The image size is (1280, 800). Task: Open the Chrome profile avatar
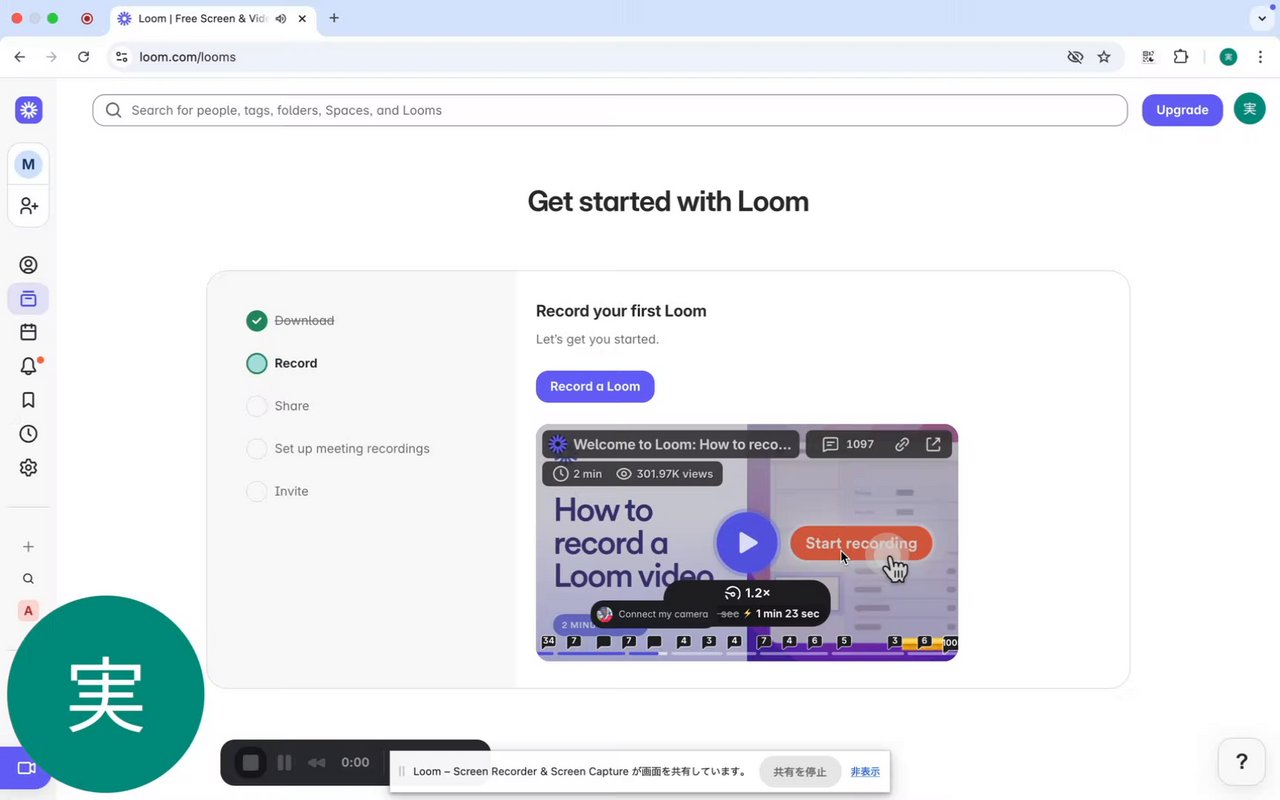tap(1228, 57)
